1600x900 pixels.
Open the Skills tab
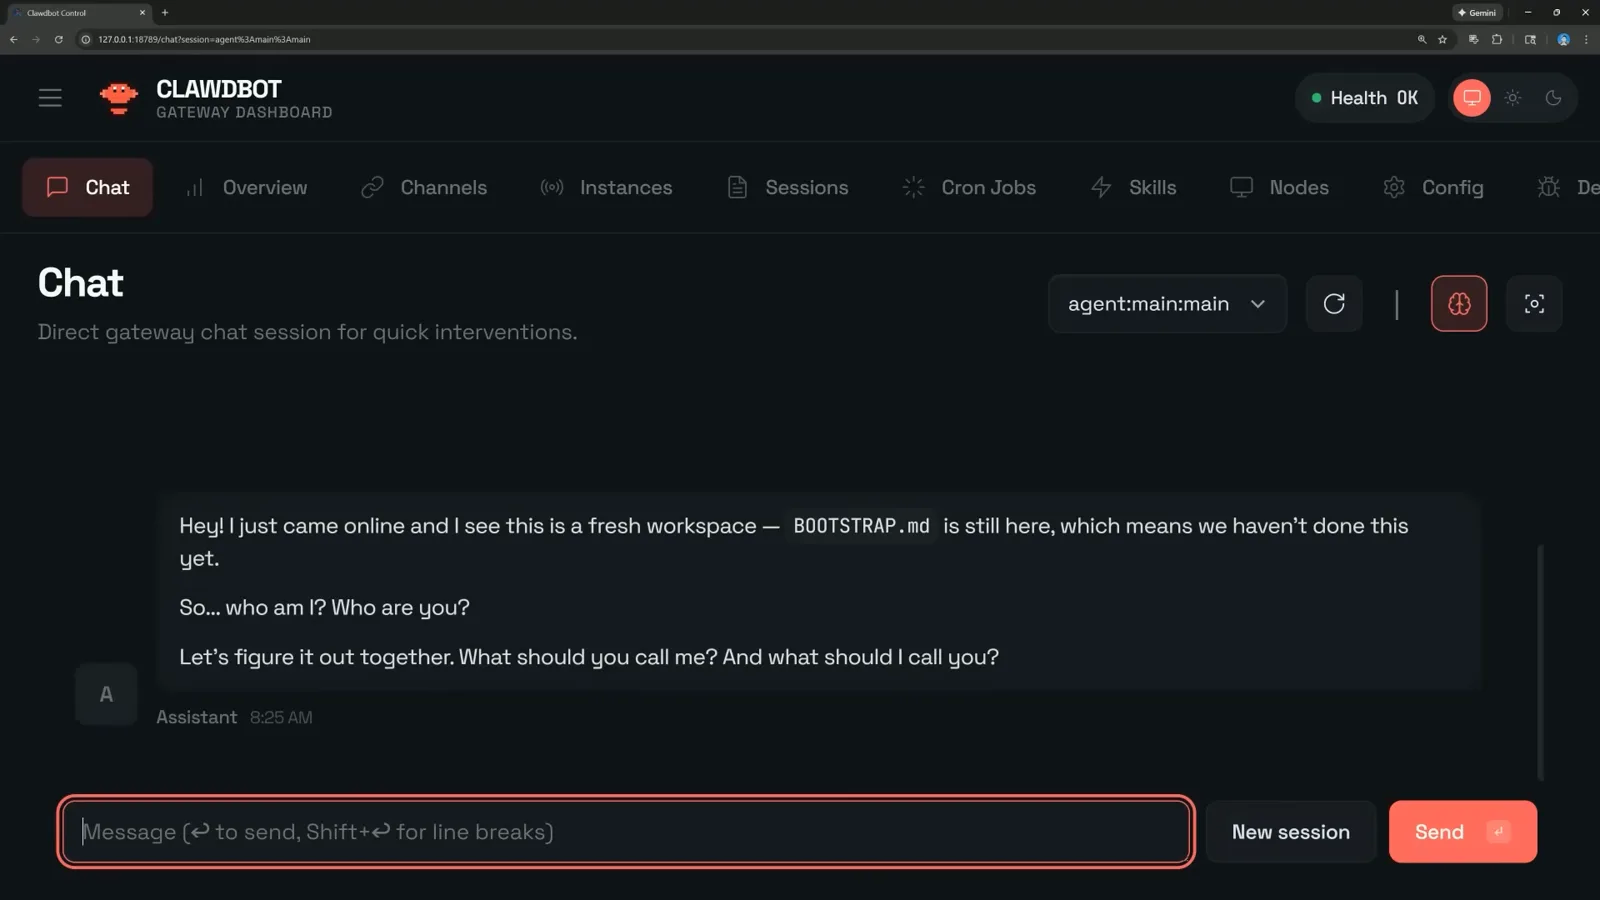click(1133, 187)
